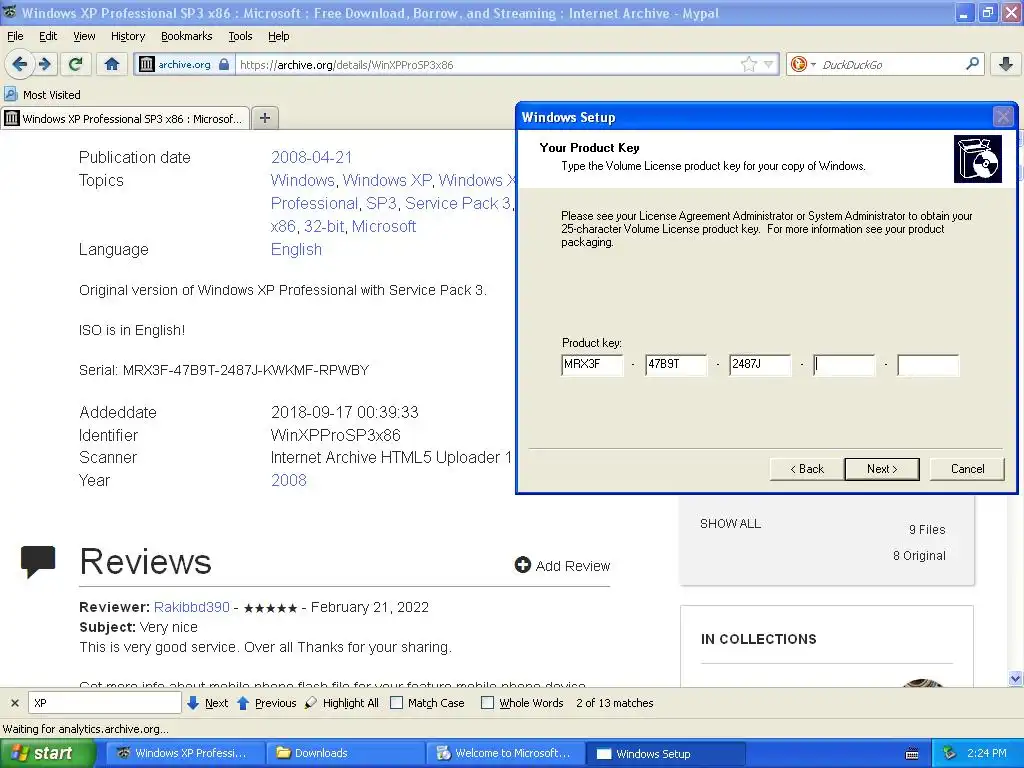Open the History menu
1024x768 pixels.
click(128, 36)
